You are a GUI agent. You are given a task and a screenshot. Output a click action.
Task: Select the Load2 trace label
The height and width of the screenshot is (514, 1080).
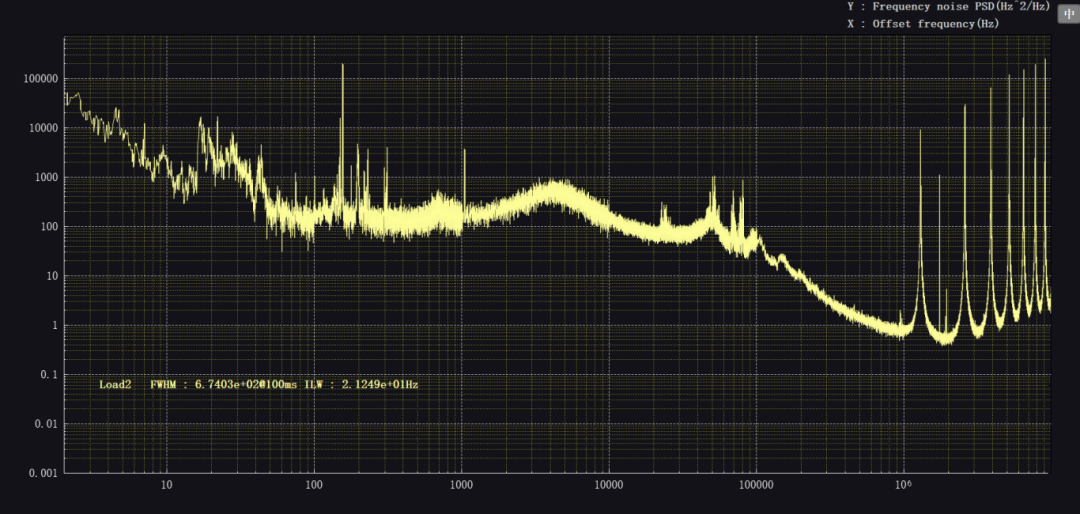[x=115, y=384]
